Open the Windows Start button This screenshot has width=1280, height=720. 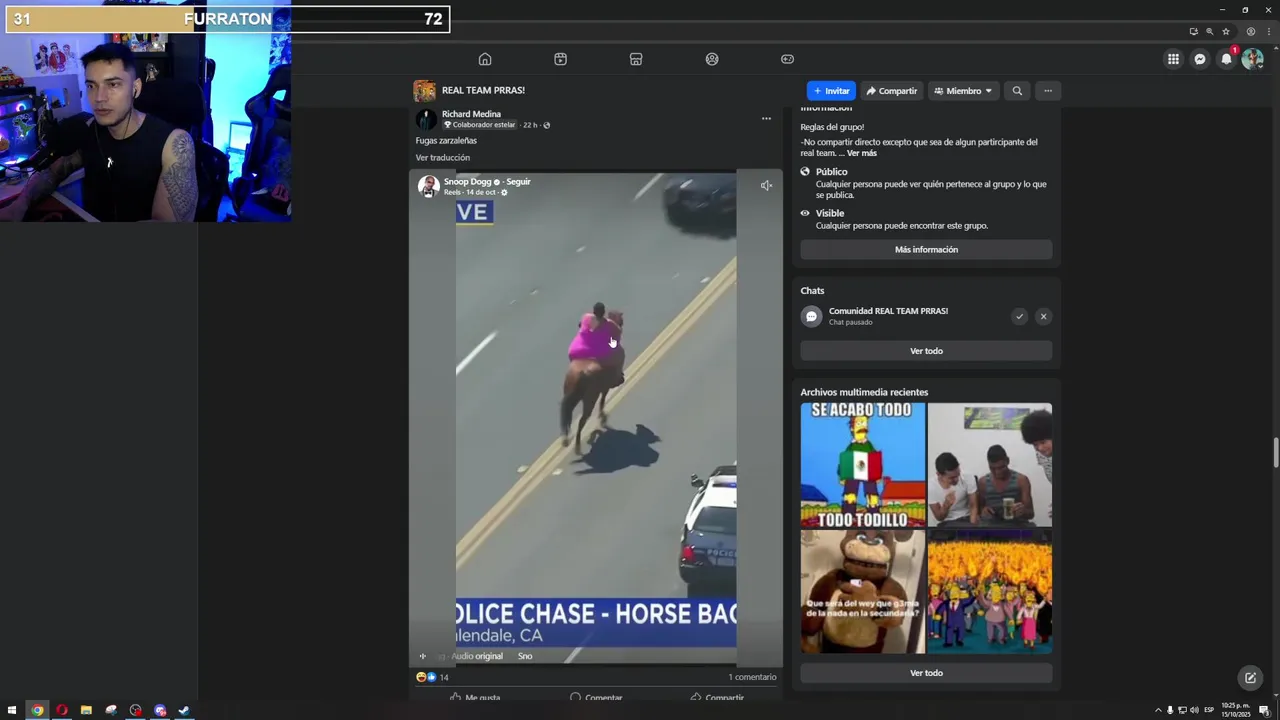coord(12,711)
